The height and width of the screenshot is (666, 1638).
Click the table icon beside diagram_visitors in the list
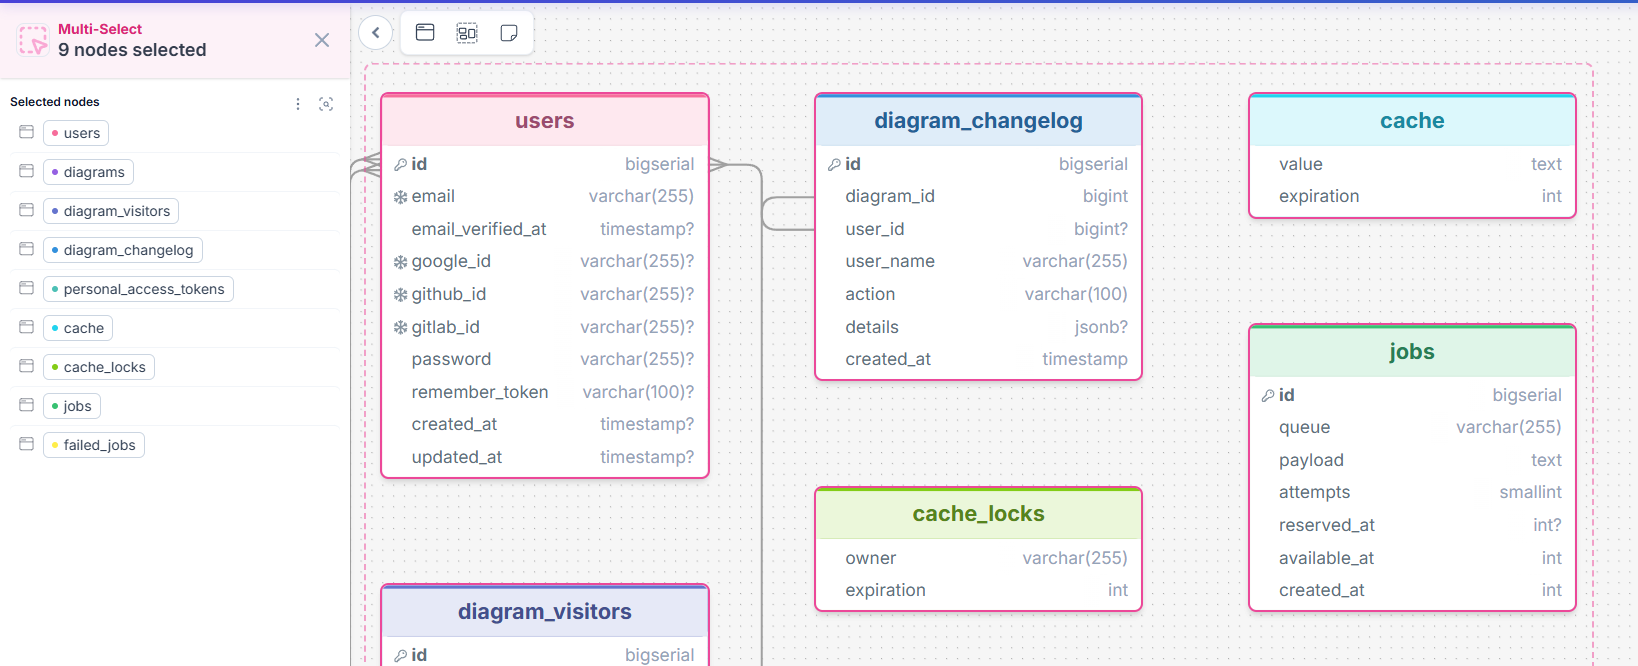27,210
